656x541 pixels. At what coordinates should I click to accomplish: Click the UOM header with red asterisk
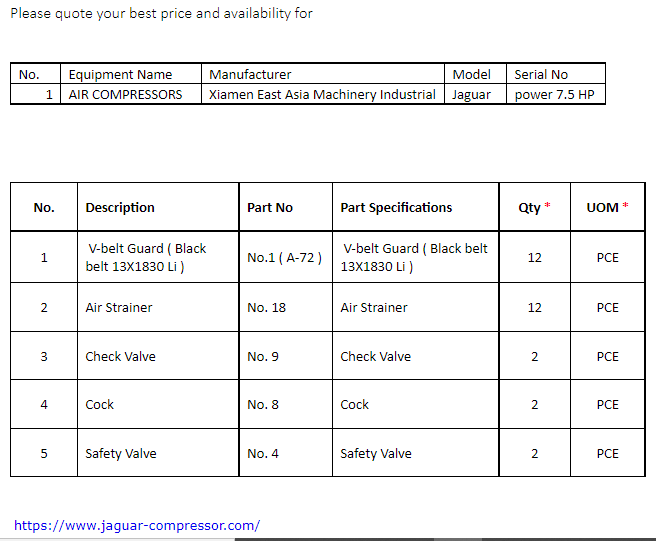point(607,207)
